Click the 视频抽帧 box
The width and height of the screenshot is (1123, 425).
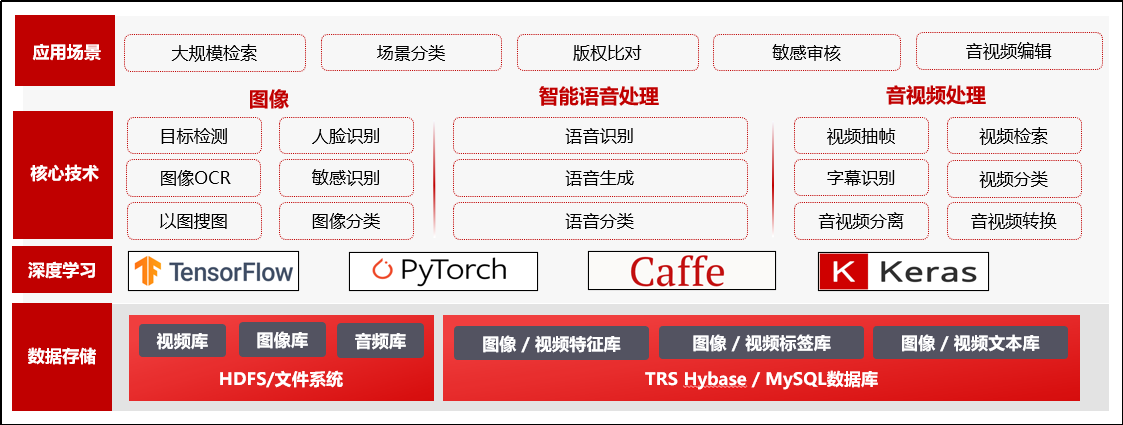[x=861, y=136]
